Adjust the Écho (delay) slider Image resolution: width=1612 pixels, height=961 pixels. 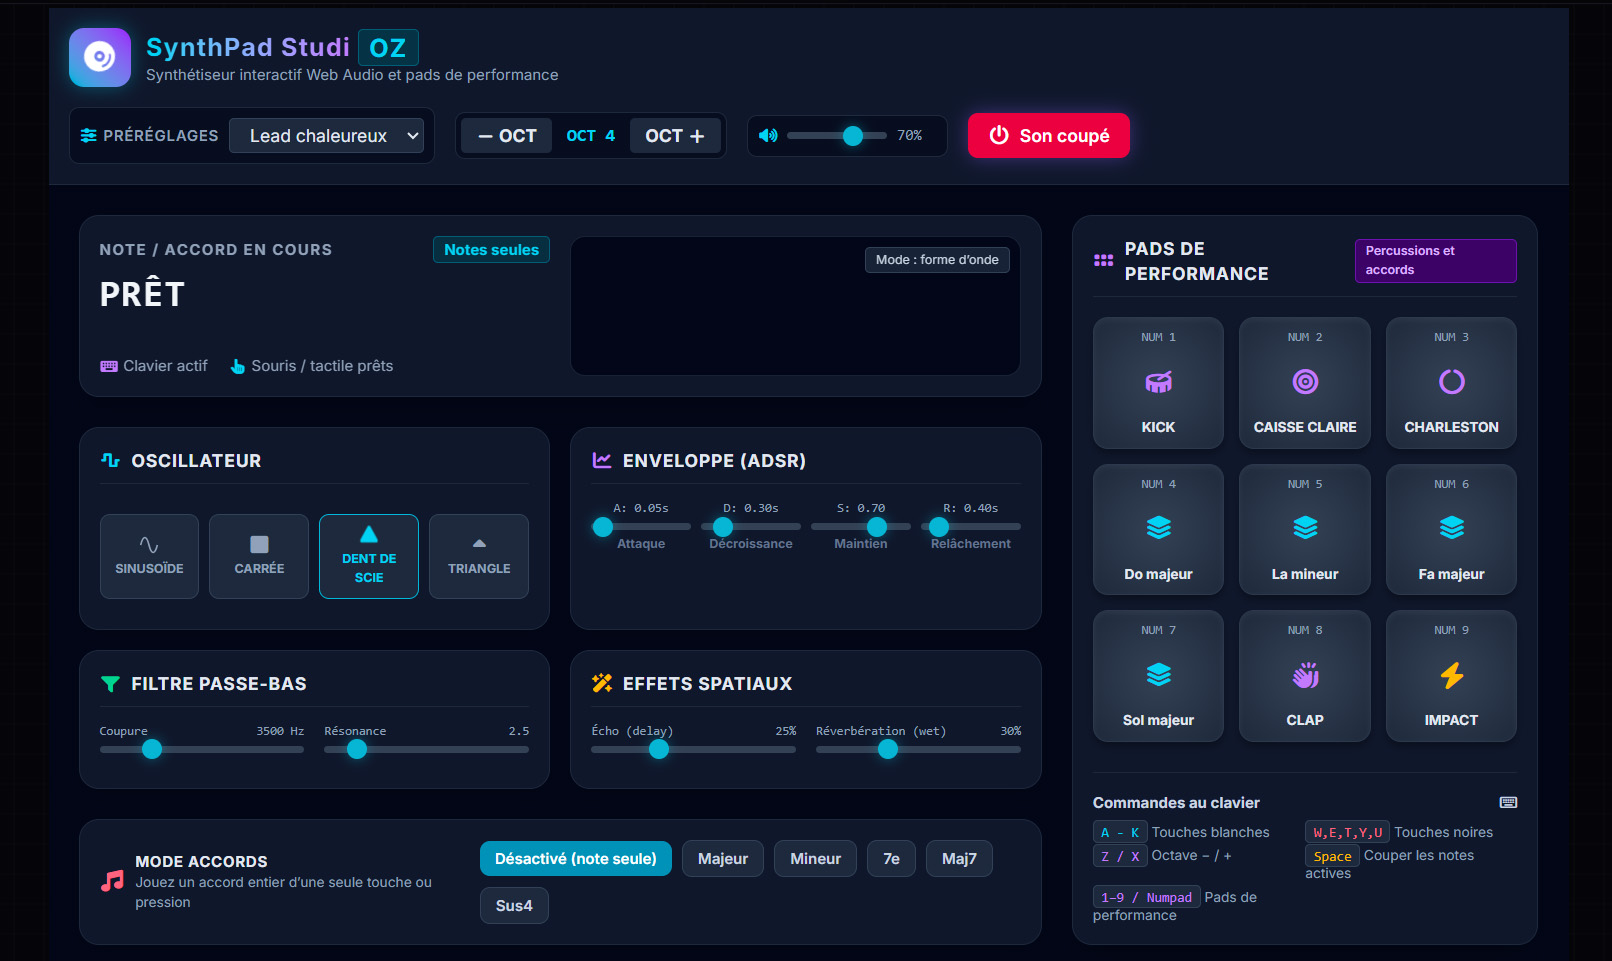click(693, 749)
